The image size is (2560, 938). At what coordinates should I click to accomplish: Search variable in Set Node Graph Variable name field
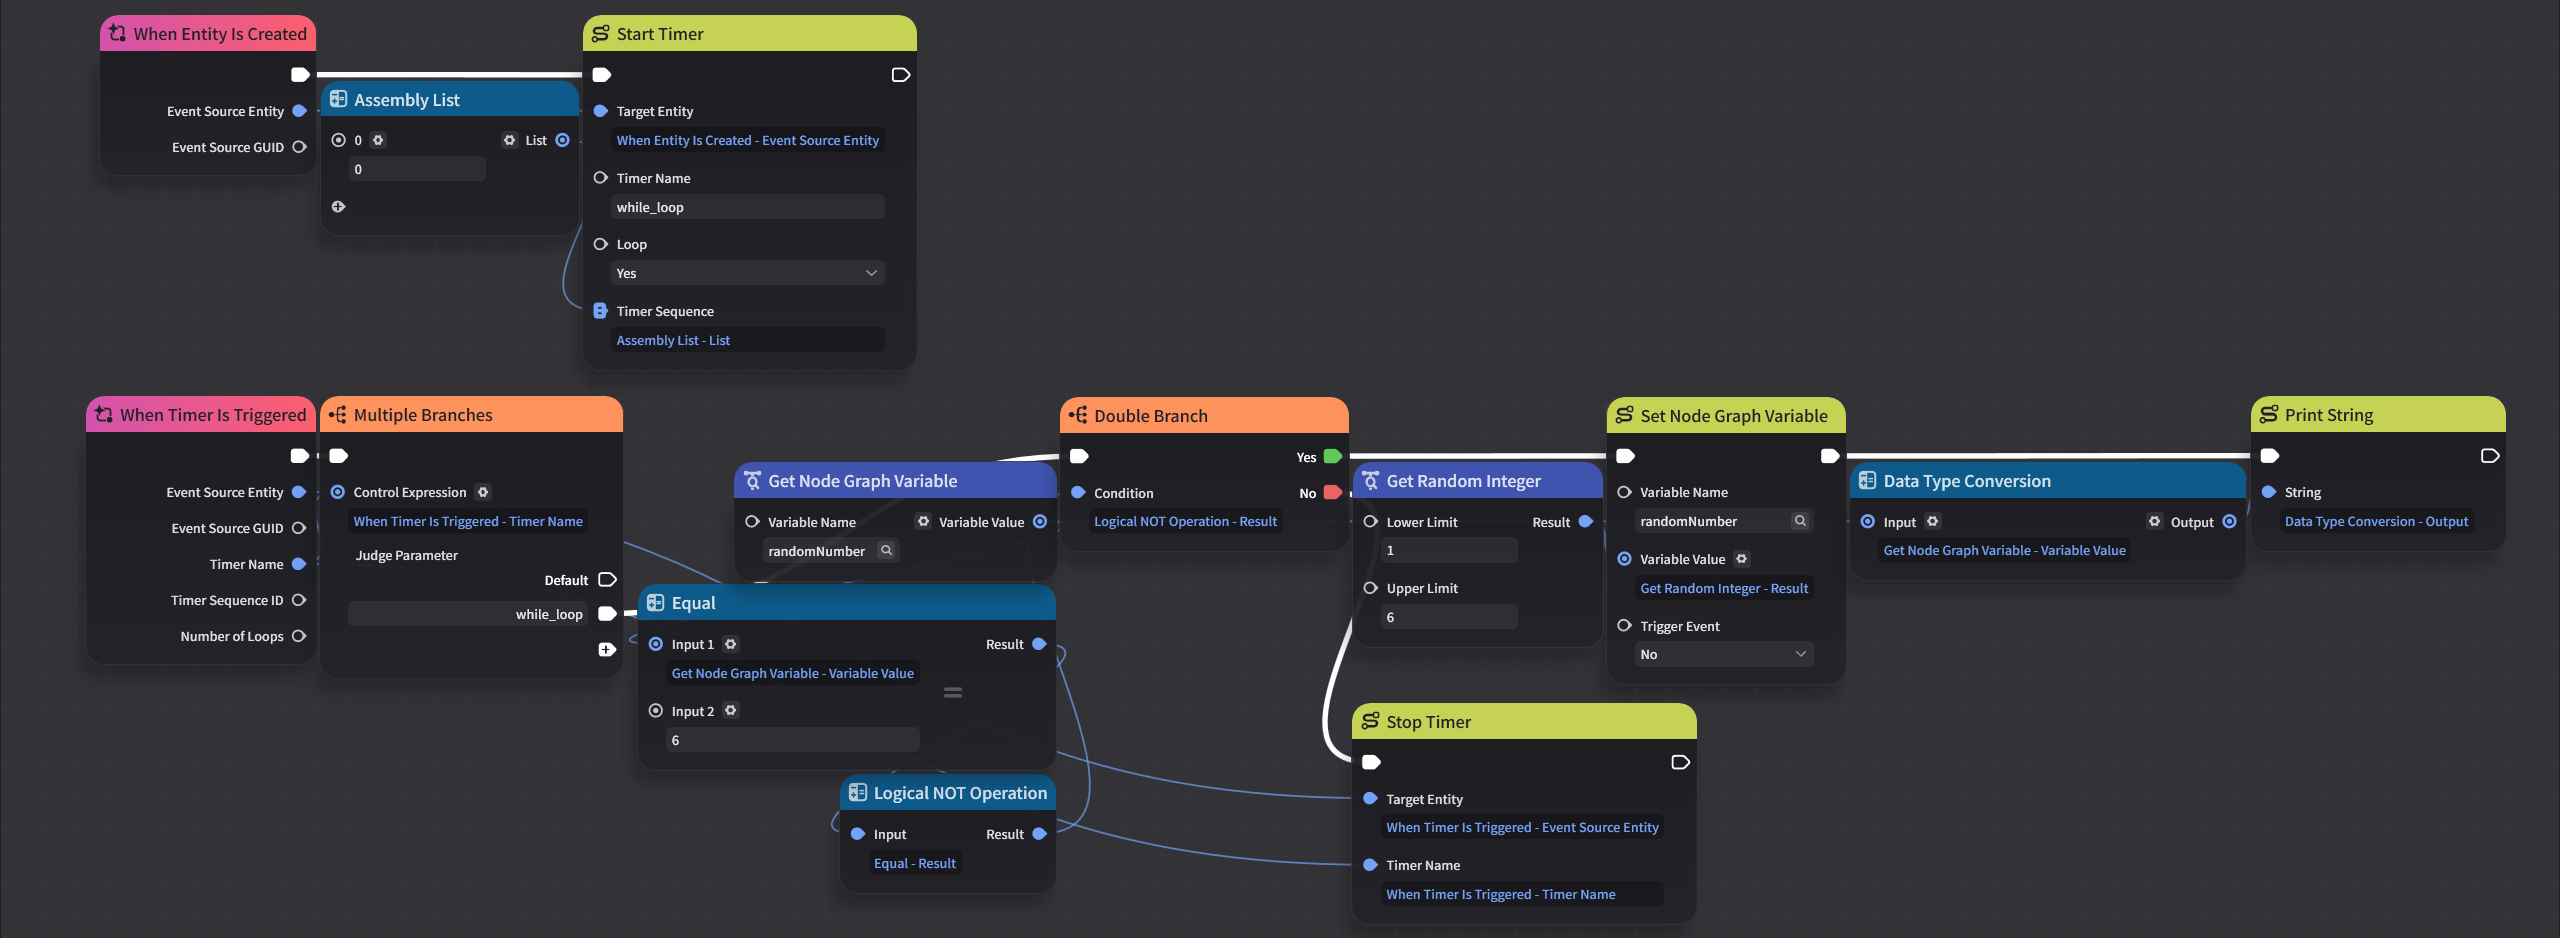coord(1800,521)
